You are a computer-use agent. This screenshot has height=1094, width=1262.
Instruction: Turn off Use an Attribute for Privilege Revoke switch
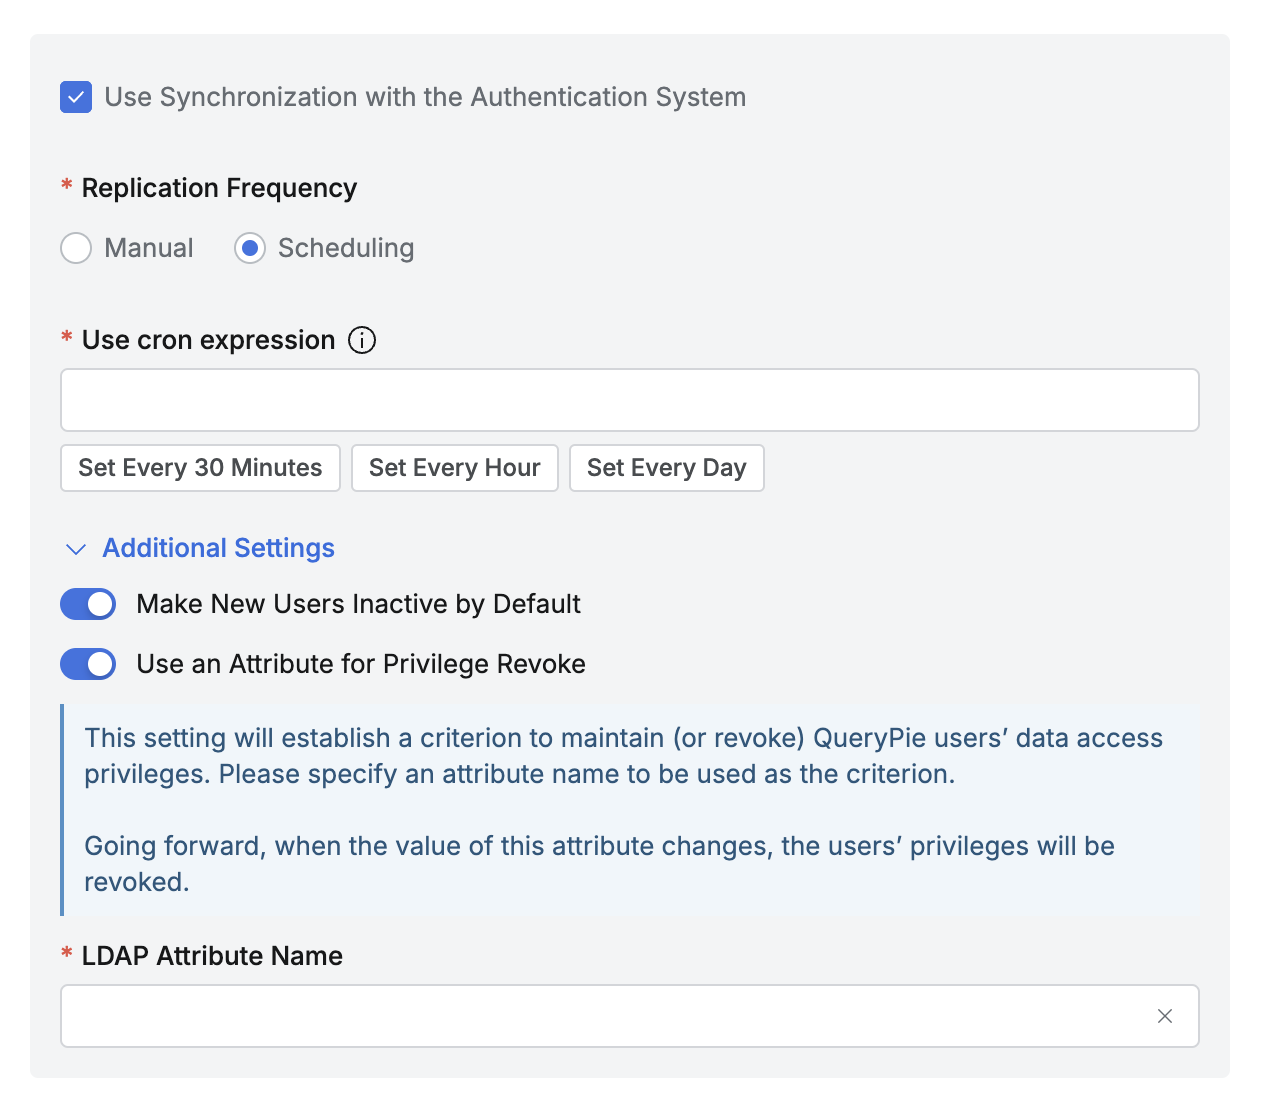pyautogui.click(x=88, y=664)
